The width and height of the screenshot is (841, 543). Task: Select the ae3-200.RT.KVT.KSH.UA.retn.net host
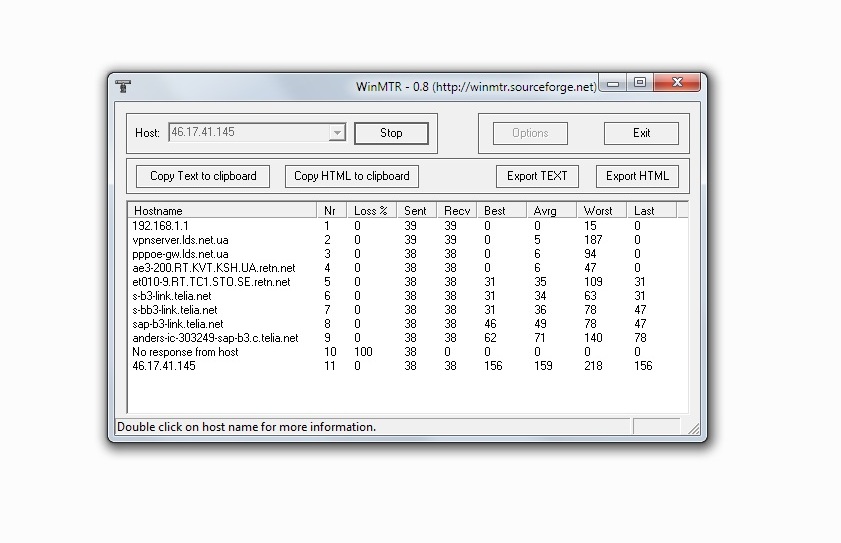213,268
